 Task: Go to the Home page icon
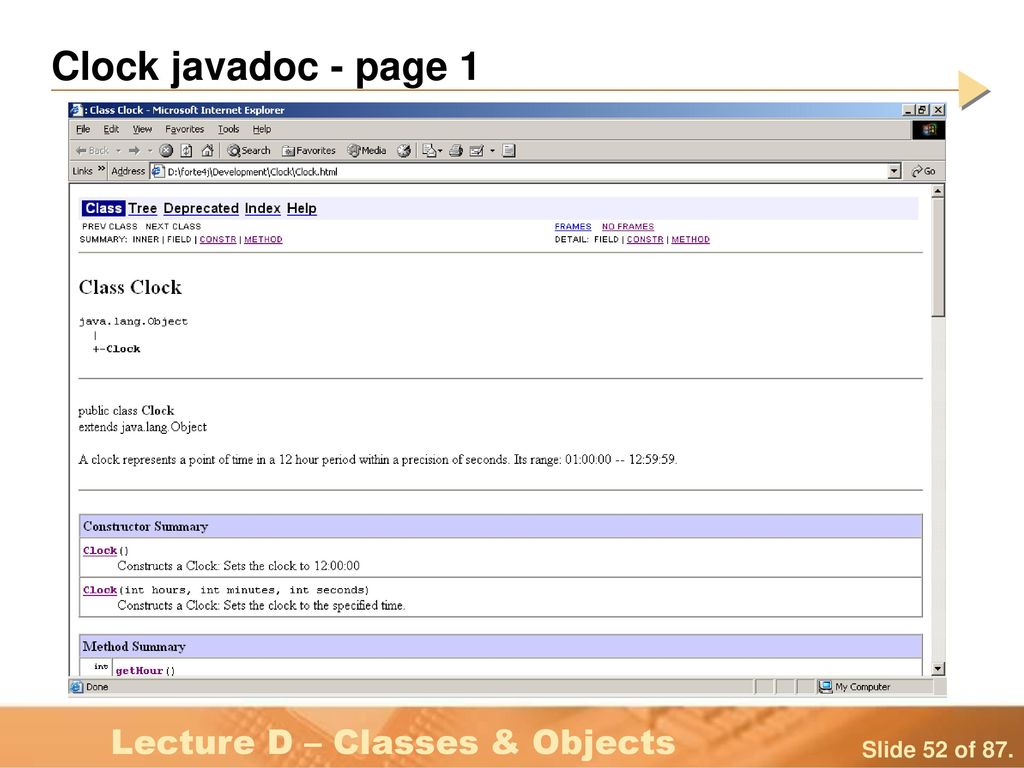[207, 151]
